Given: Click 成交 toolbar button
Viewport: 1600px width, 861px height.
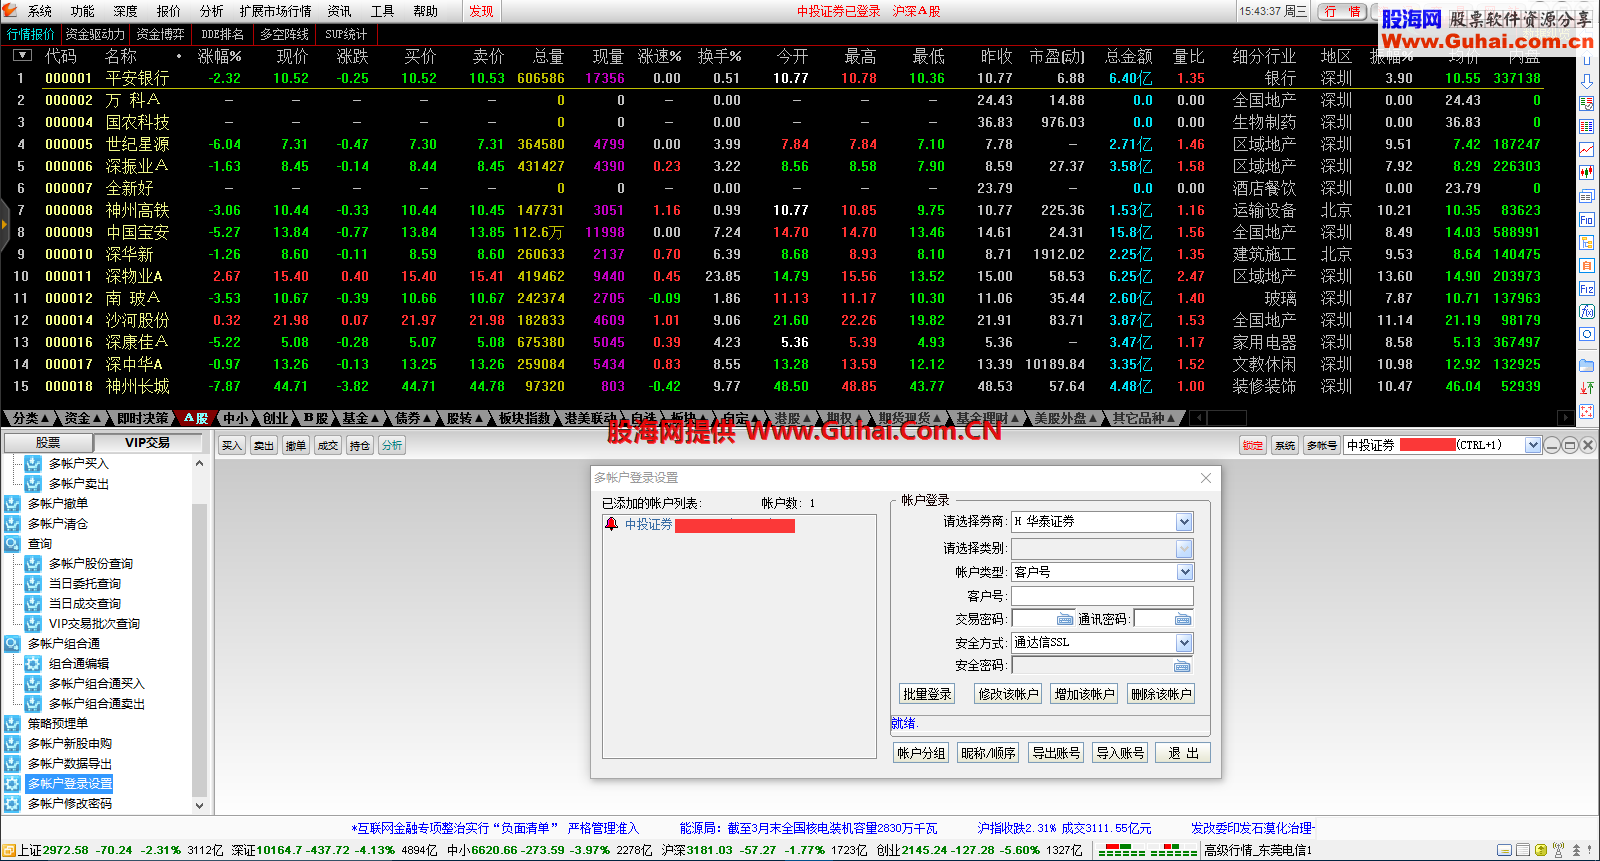Looking at the screenshot, I should [x=328, y=445].
